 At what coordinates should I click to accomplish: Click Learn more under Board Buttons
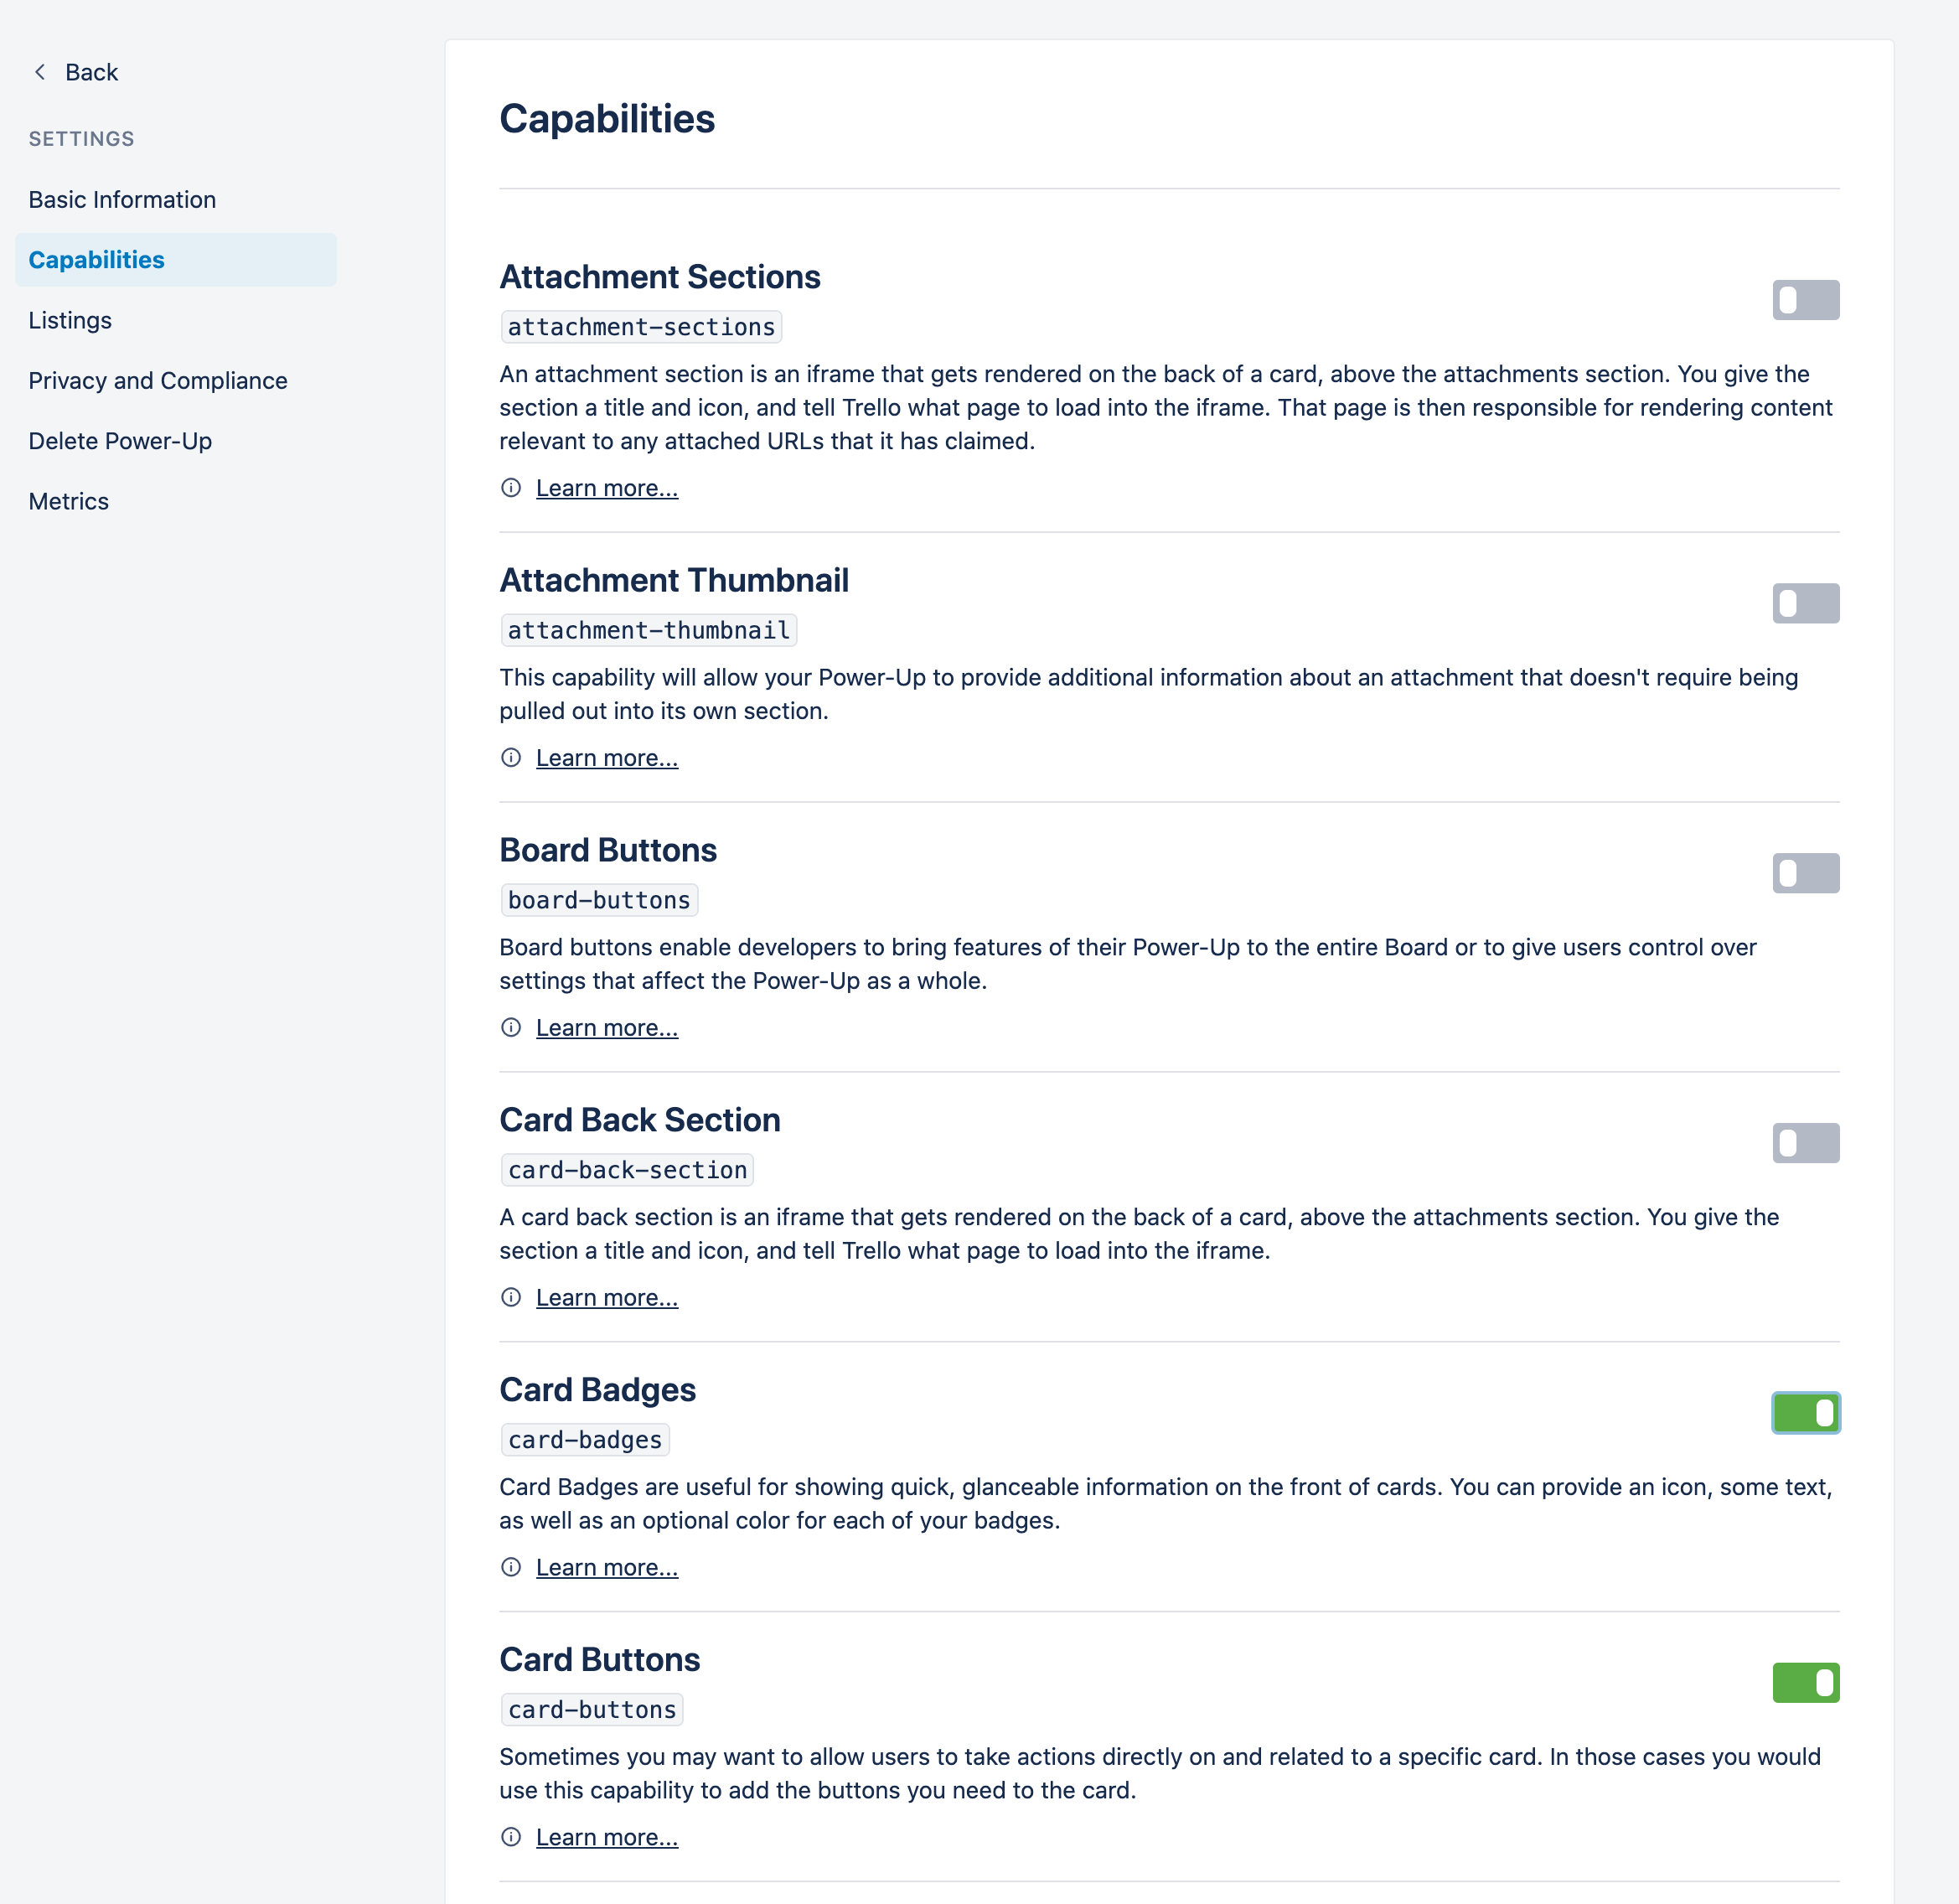tap(607, 1028)
